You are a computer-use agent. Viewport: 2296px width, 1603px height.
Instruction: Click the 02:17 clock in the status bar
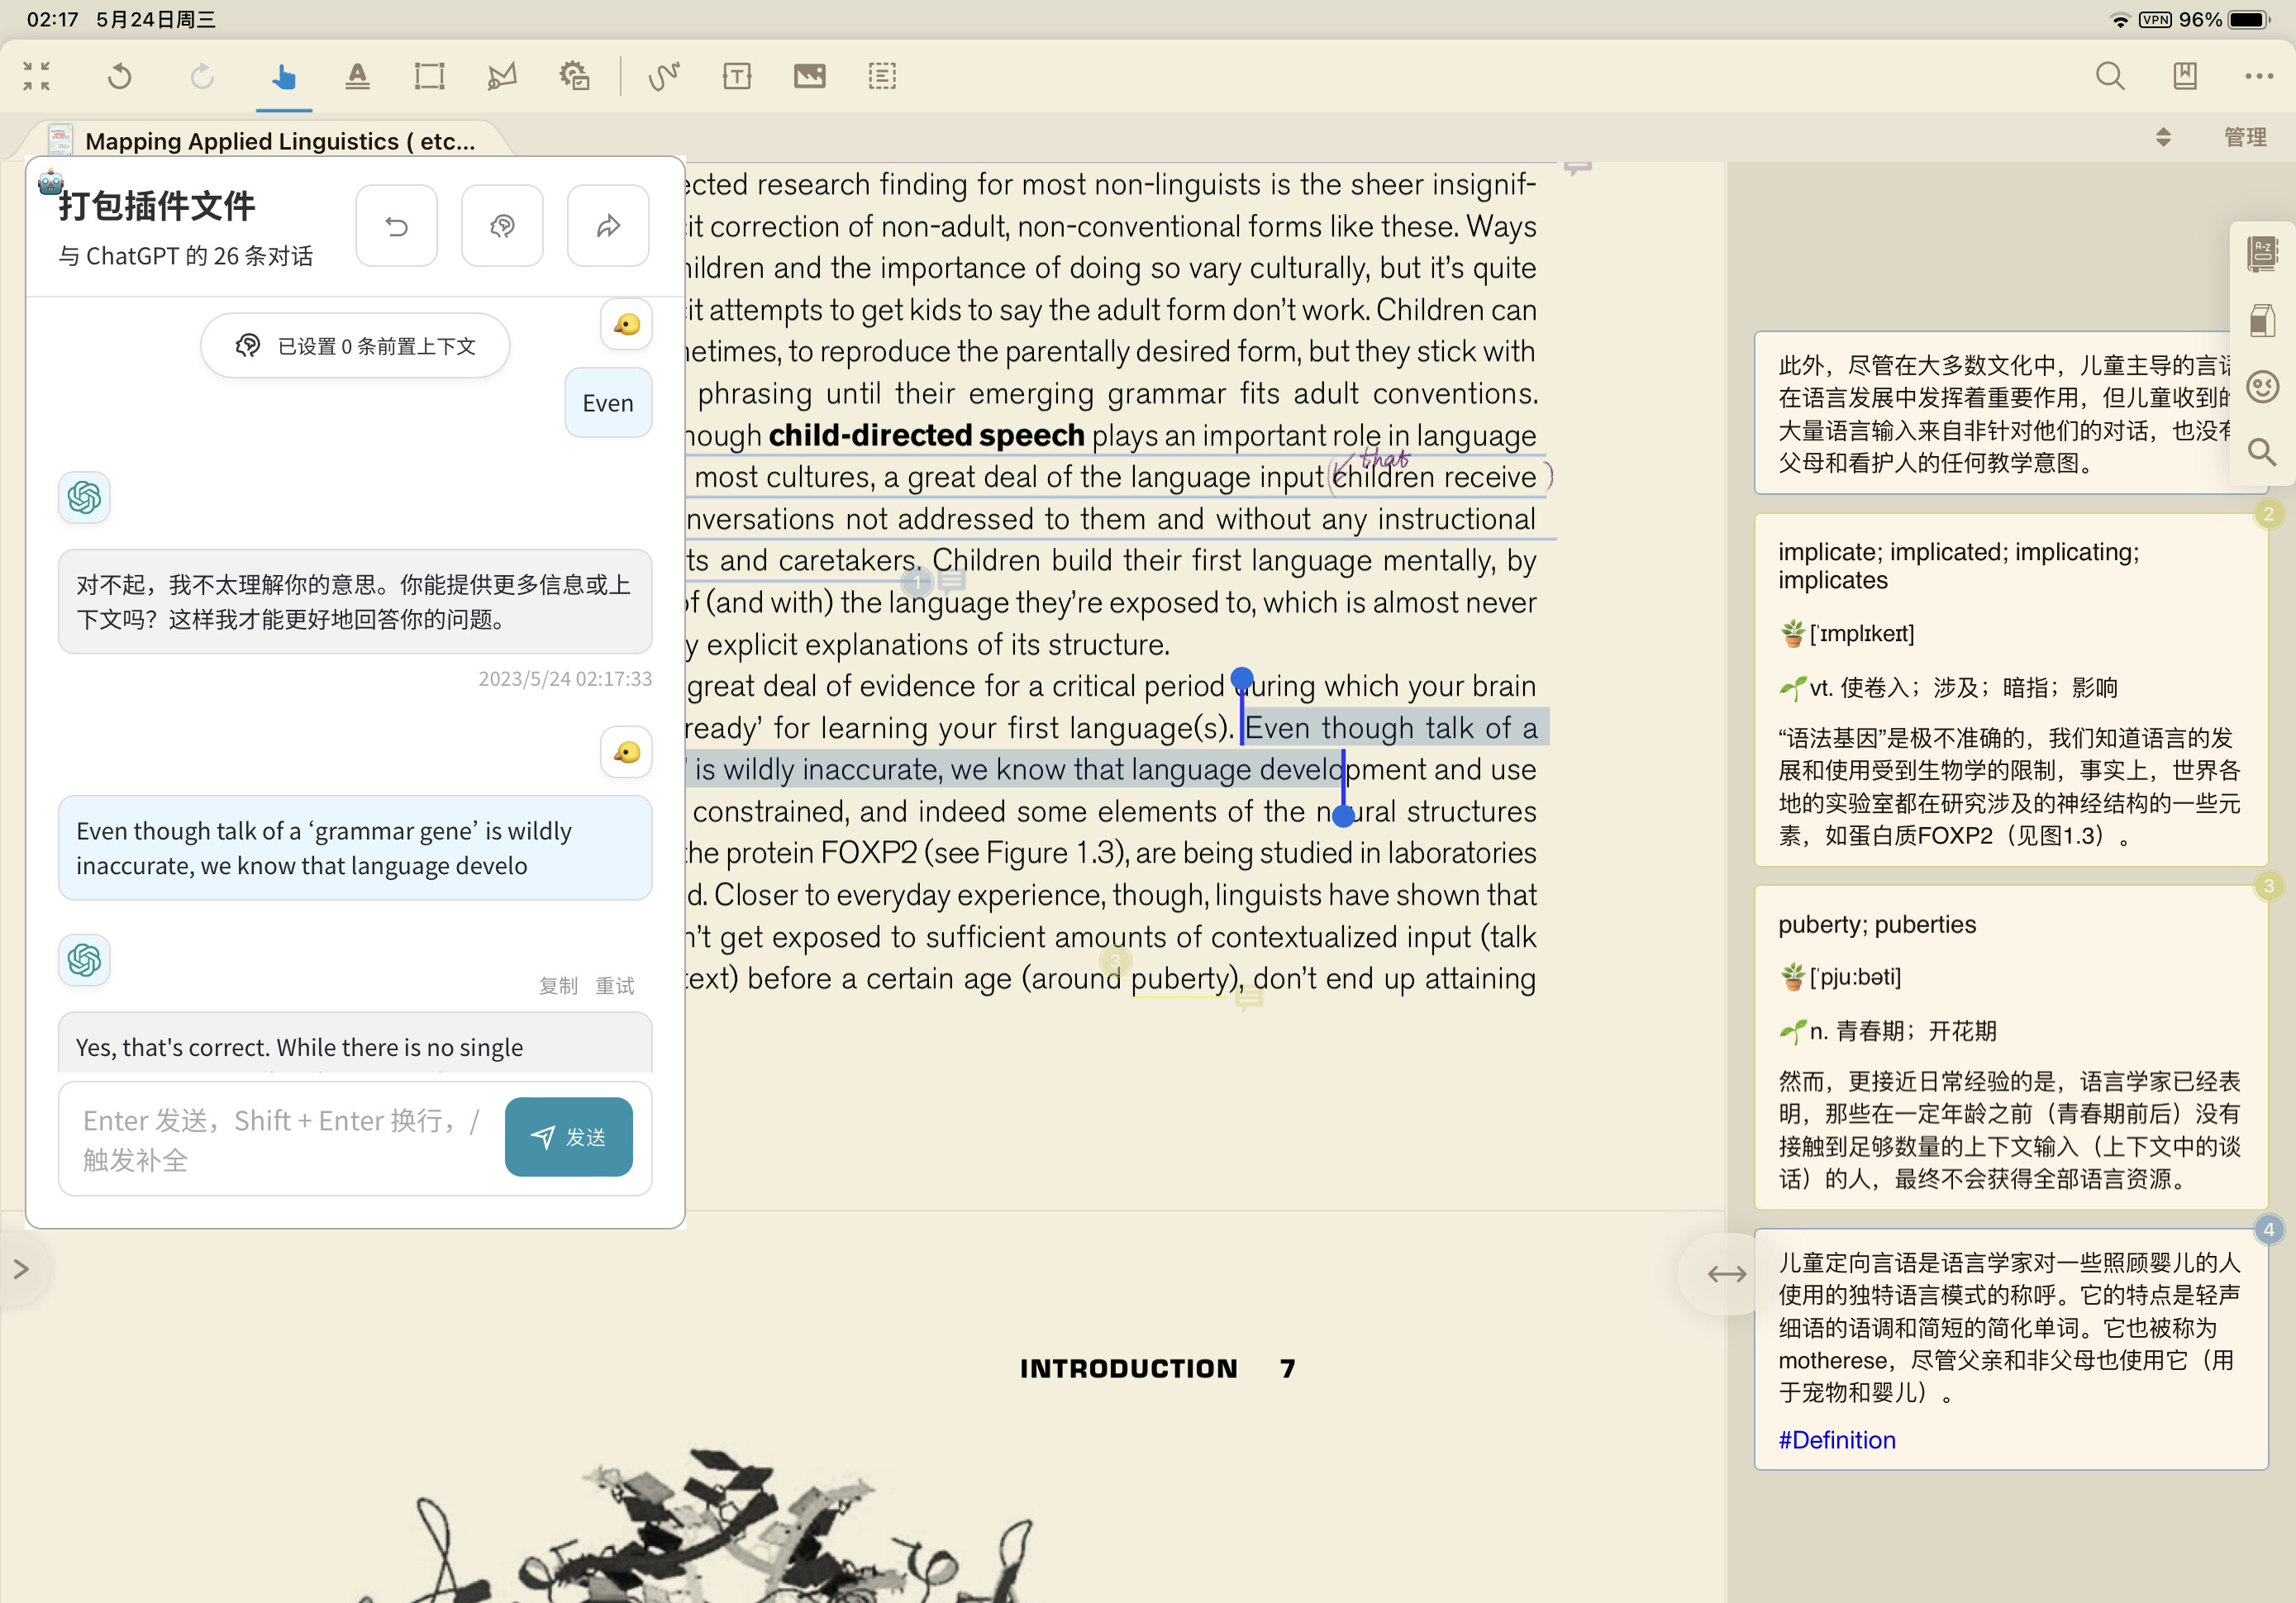click(x=52, y=20)
